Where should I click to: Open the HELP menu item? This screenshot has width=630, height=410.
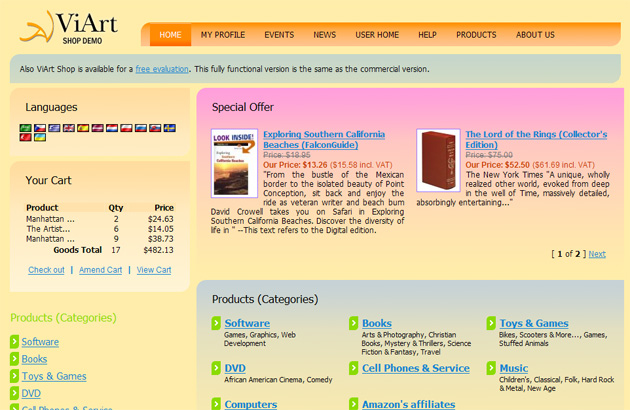428,35
